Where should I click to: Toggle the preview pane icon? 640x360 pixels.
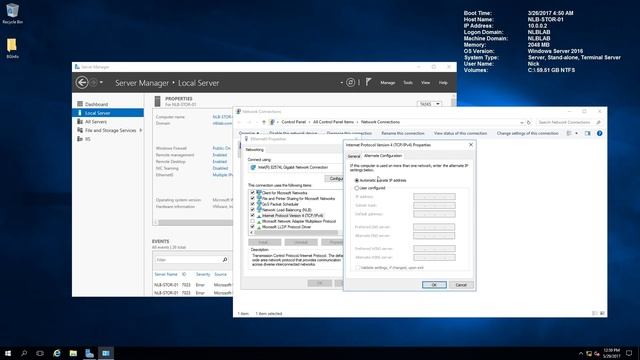tap(587, 133)
